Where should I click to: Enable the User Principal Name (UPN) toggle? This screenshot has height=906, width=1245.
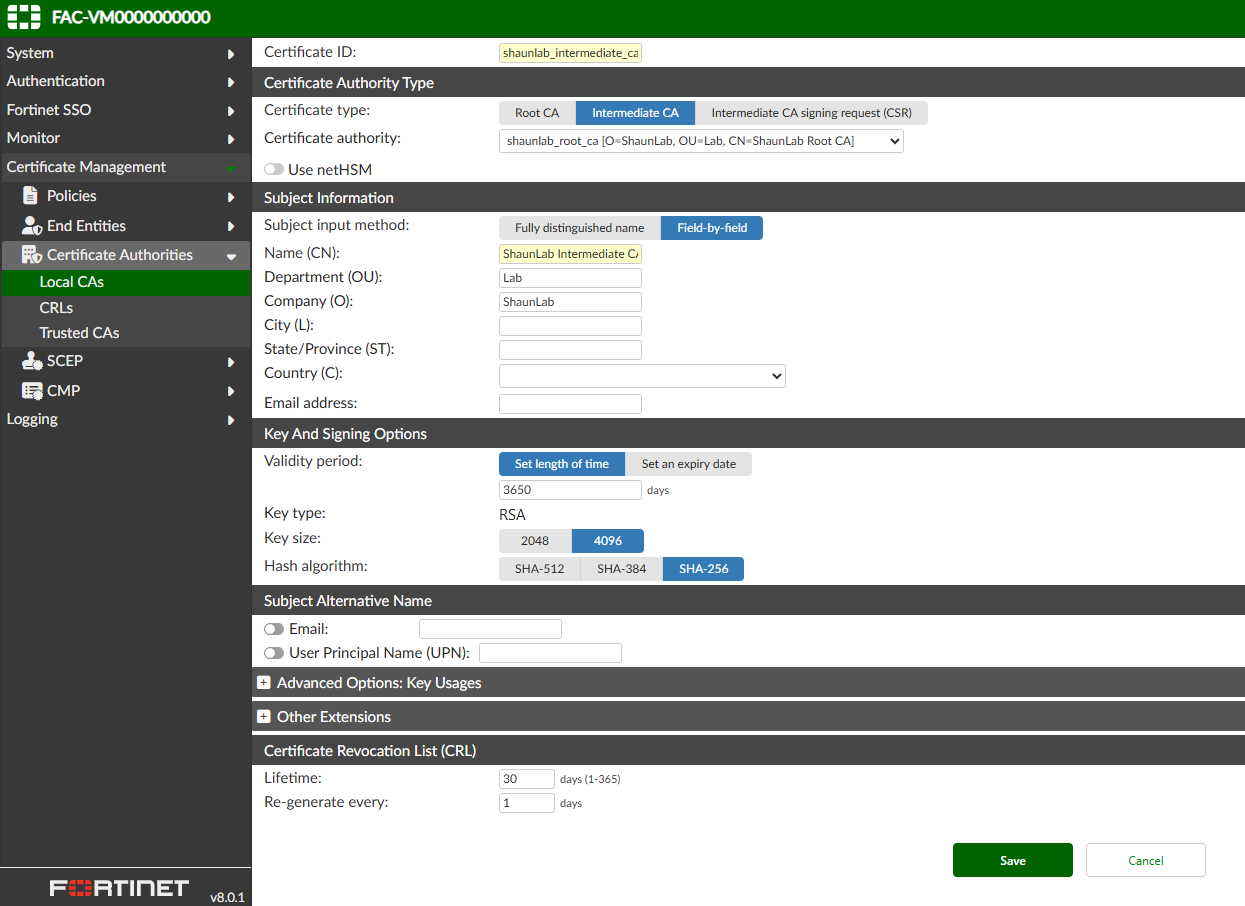pos(274,653)
